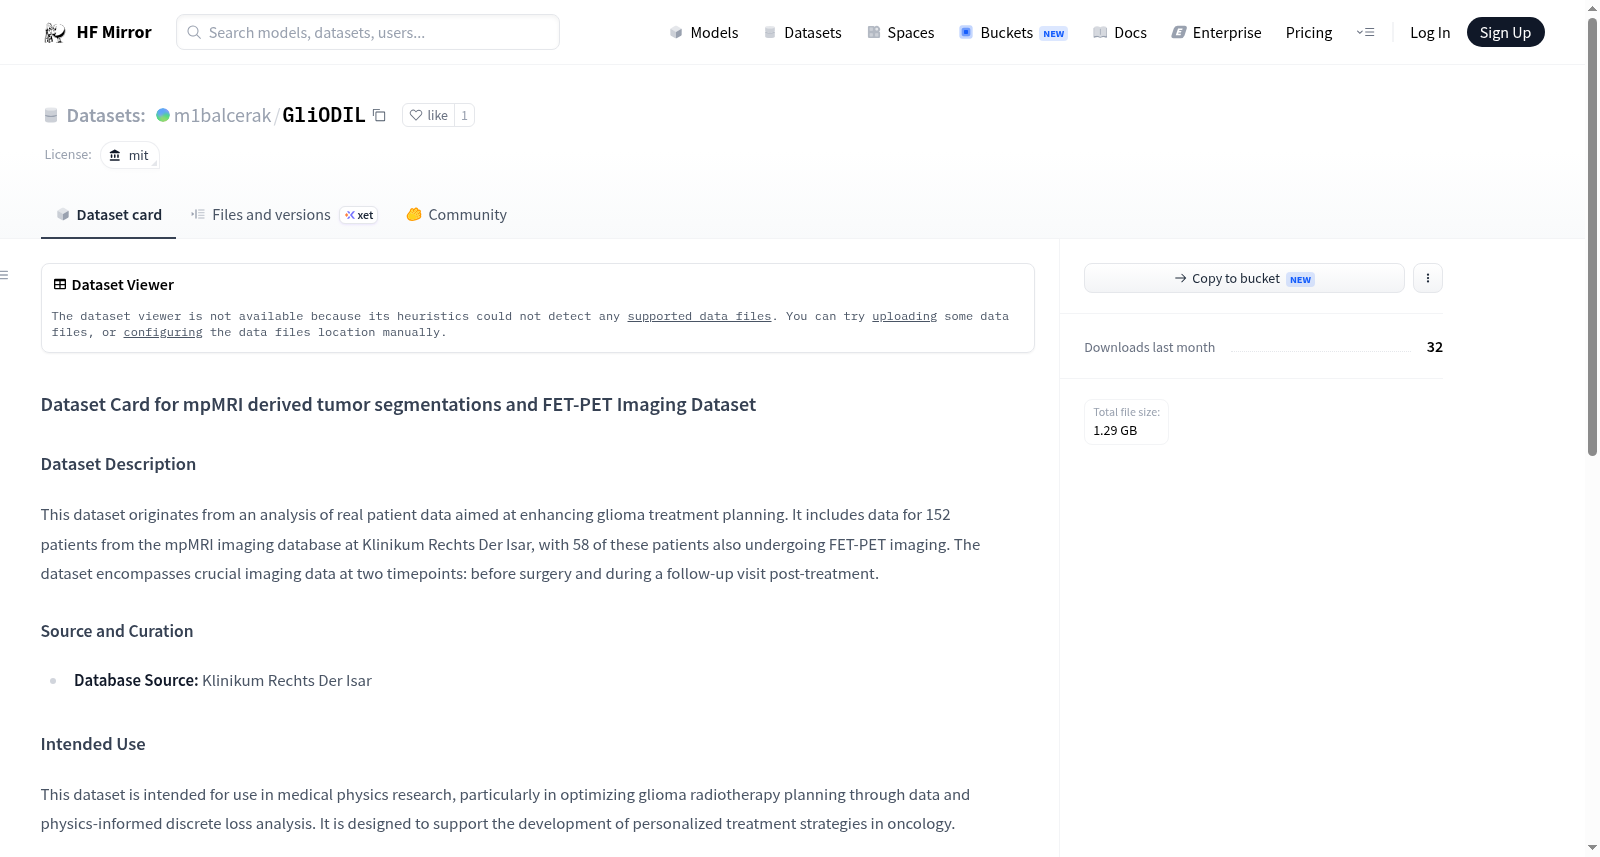Open the three-dot options menu beside Copy to bucket
Image resolution: width=1600 pixels, height=857 pixels.
[1428, 278]
